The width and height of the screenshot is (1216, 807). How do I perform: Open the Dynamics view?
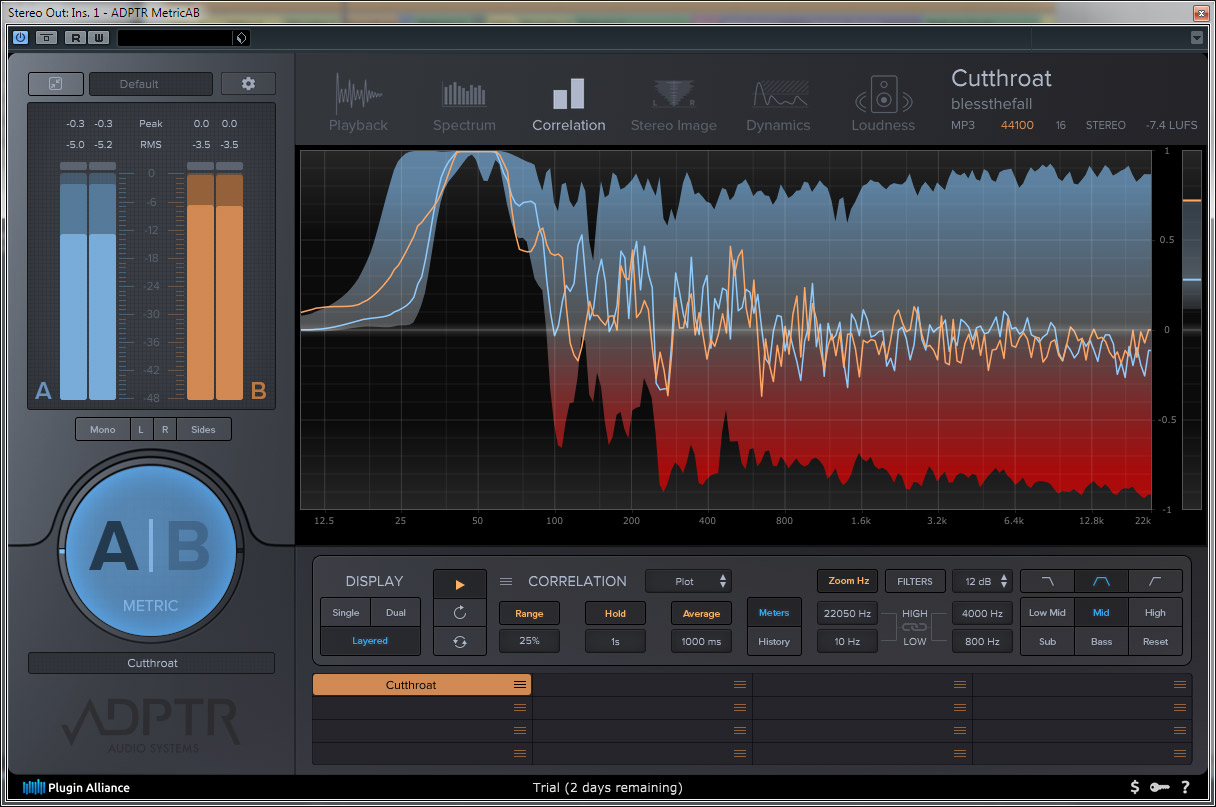pyautogui.click(x=778, y=104)
